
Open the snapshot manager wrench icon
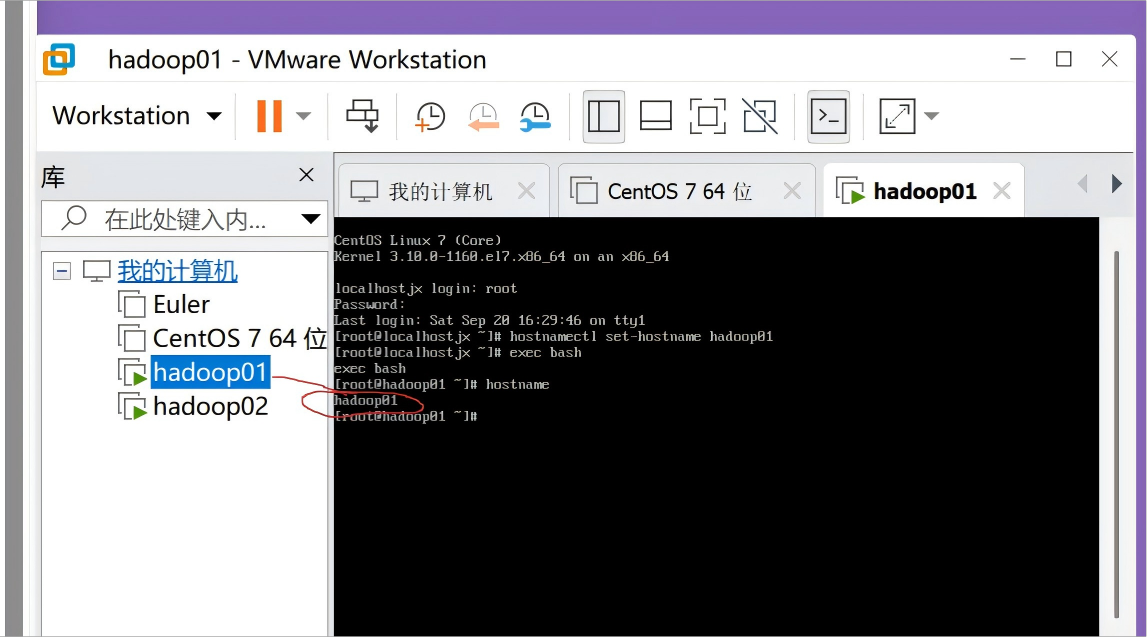pos(535,116)
